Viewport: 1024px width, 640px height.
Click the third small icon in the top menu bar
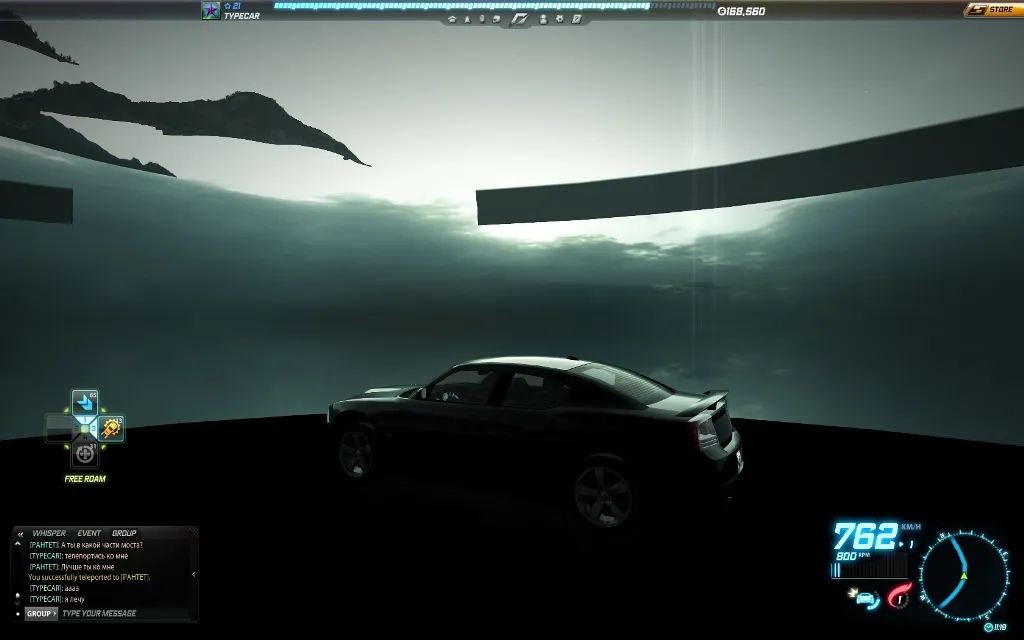(x=482, y=20)
